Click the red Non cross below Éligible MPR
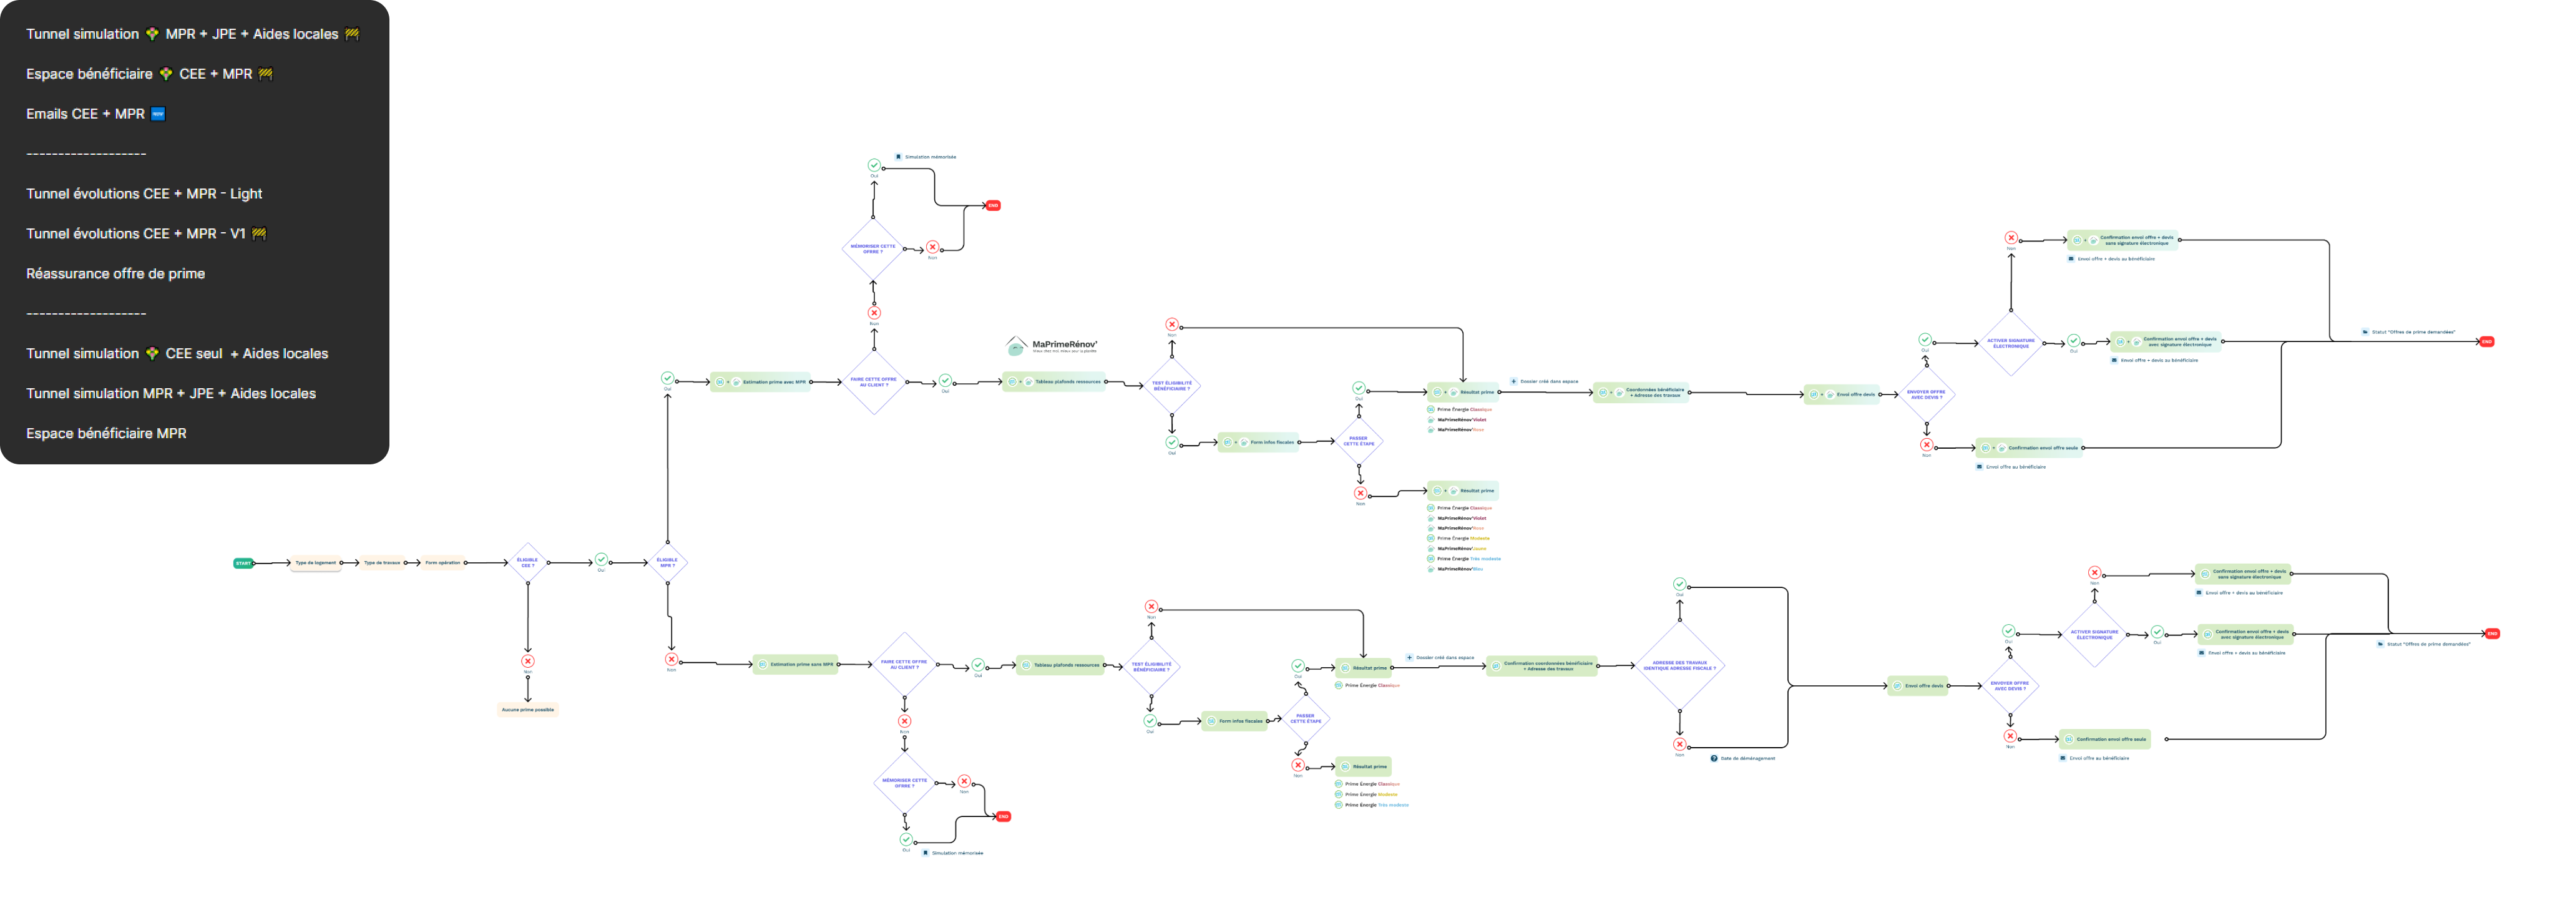Screen dimensions: 2560x905 671,660
